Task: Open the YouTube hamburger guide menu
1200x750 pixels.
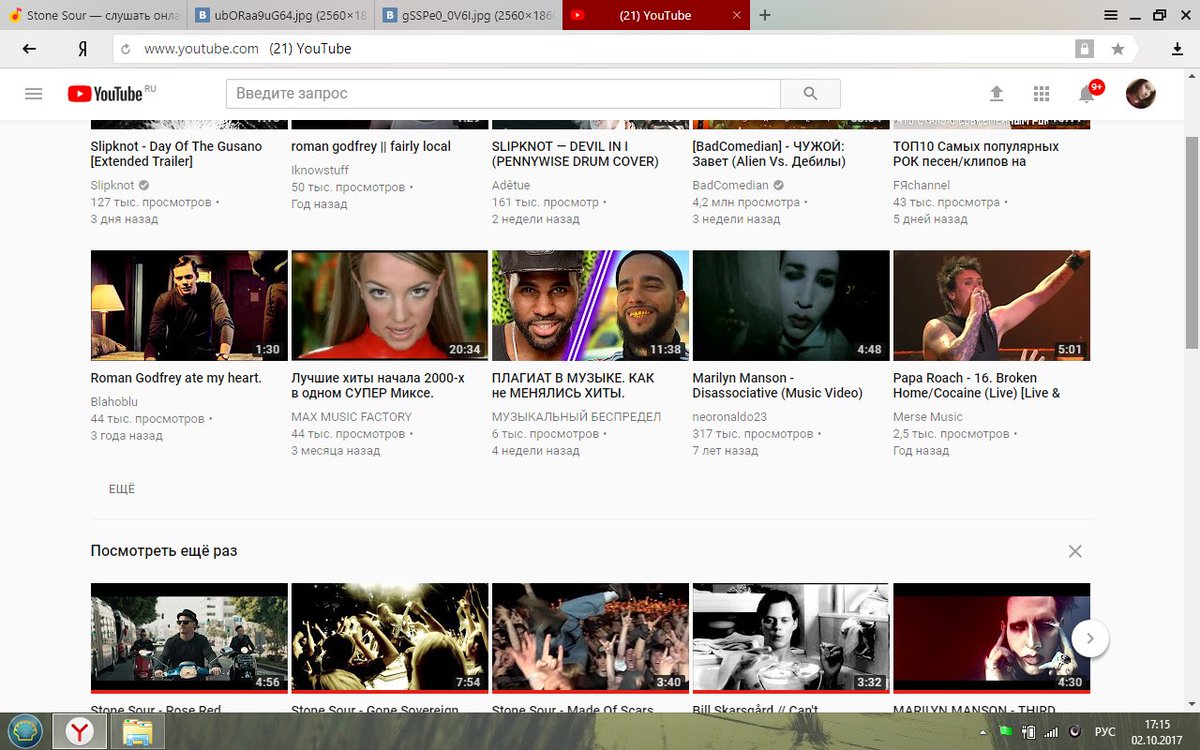Action: (34, 93)
